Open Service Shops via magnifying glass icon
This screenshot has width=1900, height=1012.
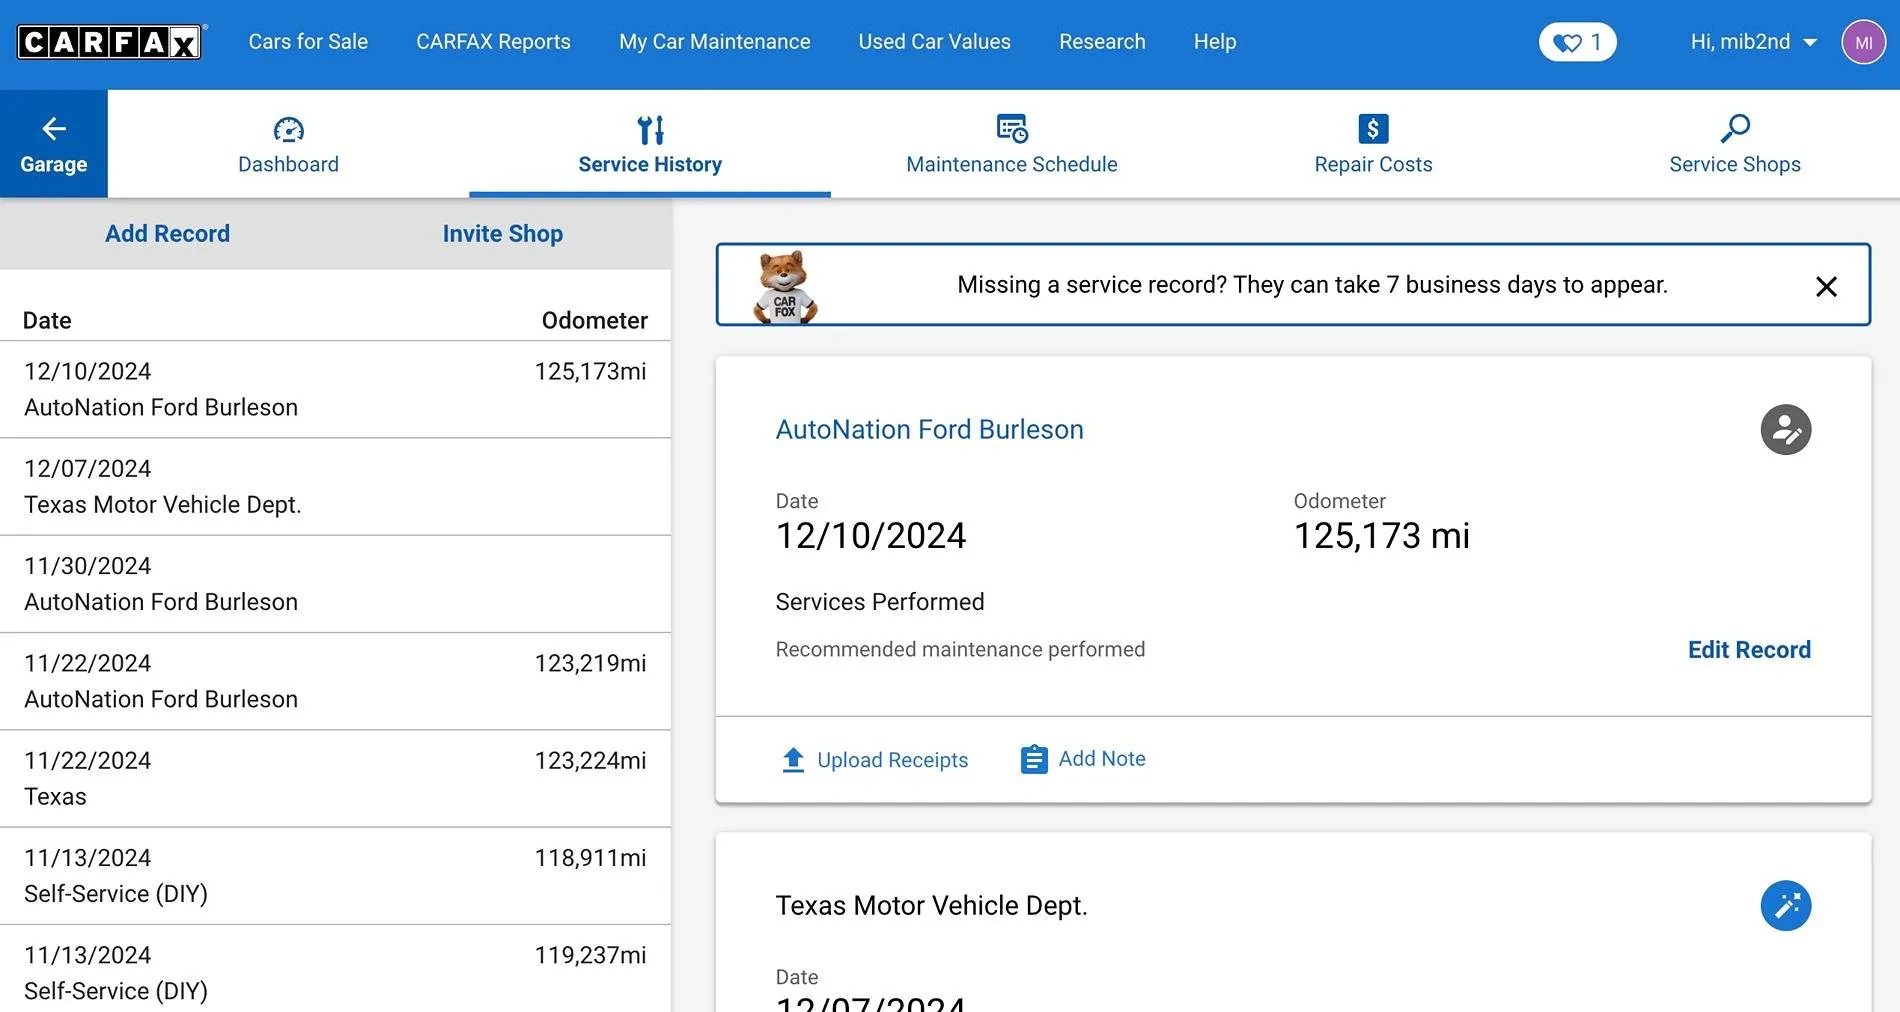(x=1734, y=128)
